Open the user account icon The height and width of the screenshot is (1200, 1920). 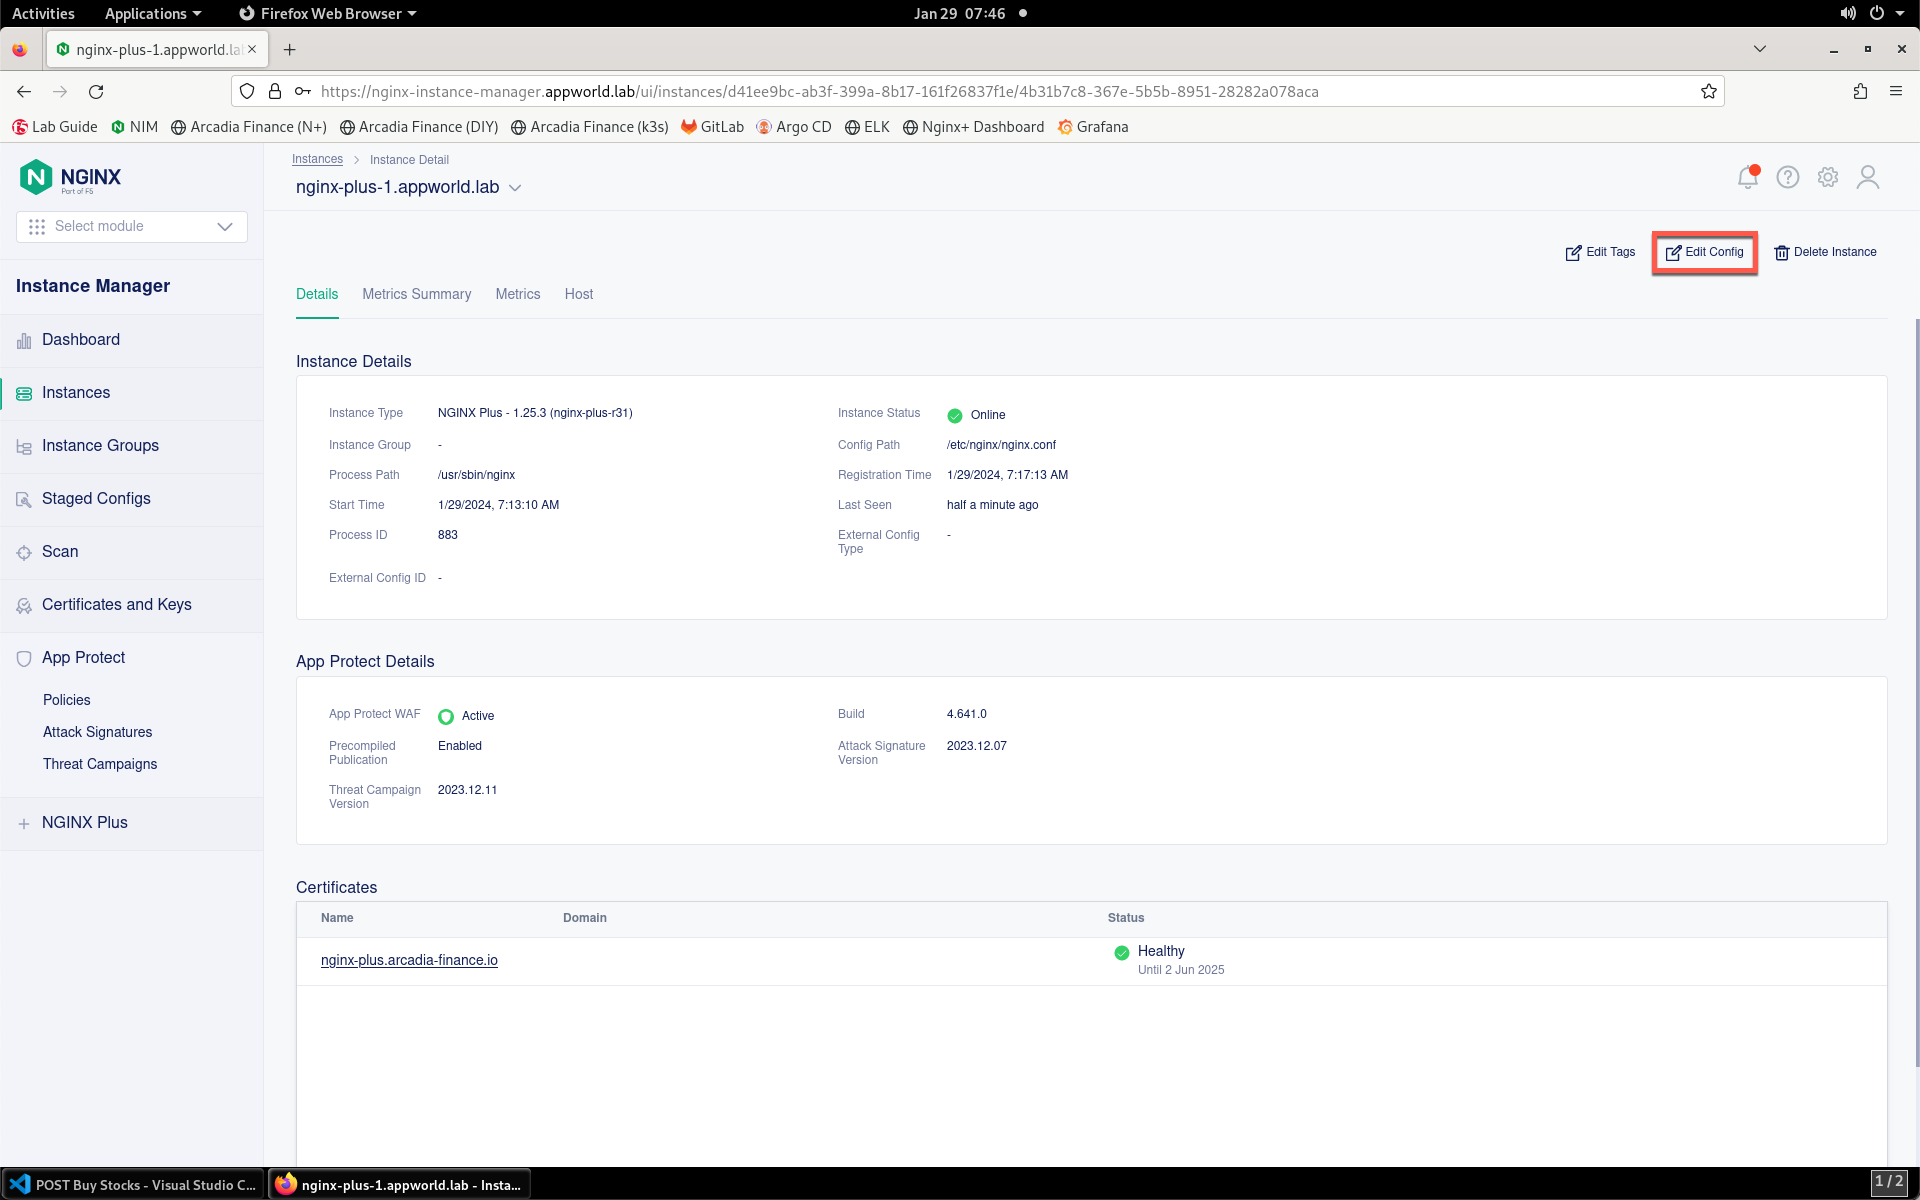click(1868, 177)
